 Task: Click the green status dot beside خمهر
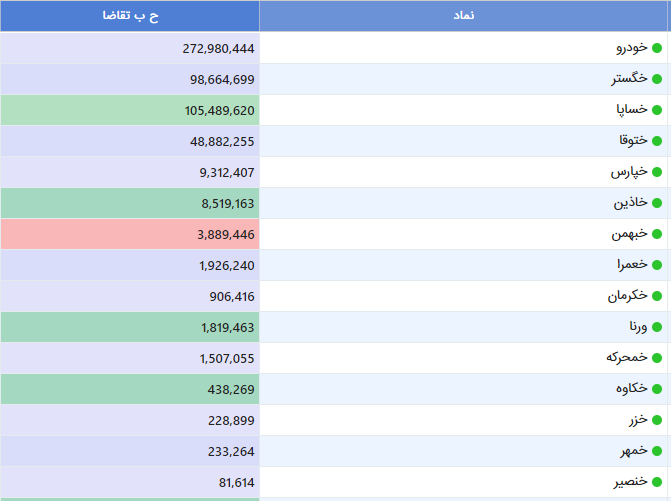(657, 451)
